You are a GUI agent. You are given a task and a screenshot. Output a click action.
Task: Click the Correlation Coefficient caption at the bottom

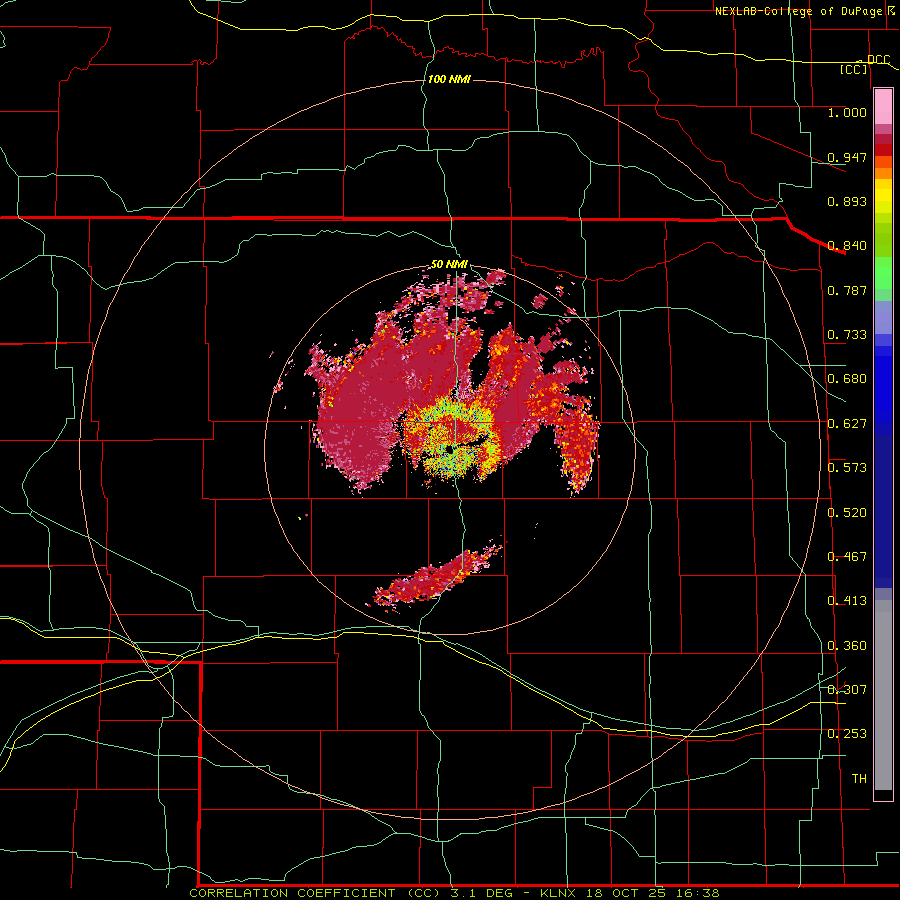point(453,893)
